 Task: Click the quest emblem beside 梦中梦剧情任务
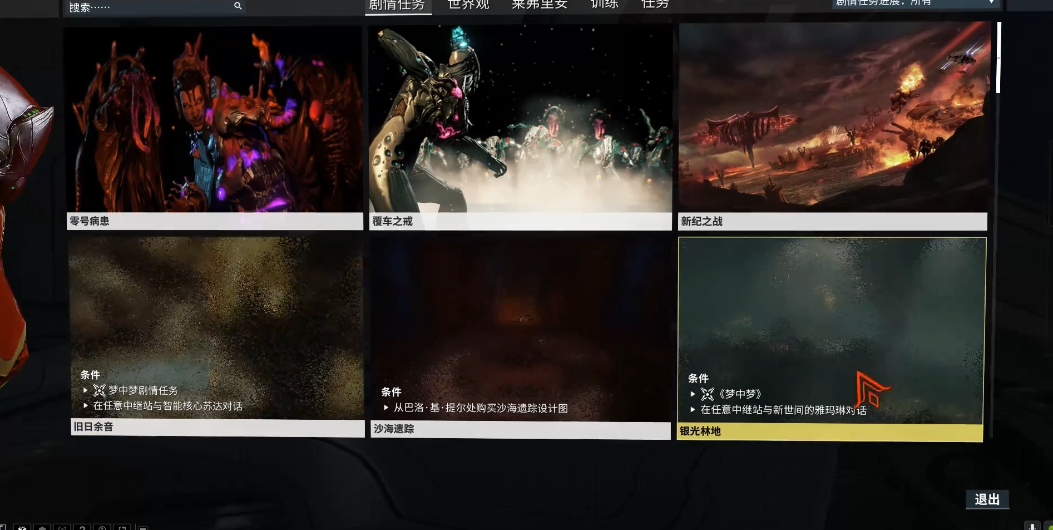[x=99, y=390]
